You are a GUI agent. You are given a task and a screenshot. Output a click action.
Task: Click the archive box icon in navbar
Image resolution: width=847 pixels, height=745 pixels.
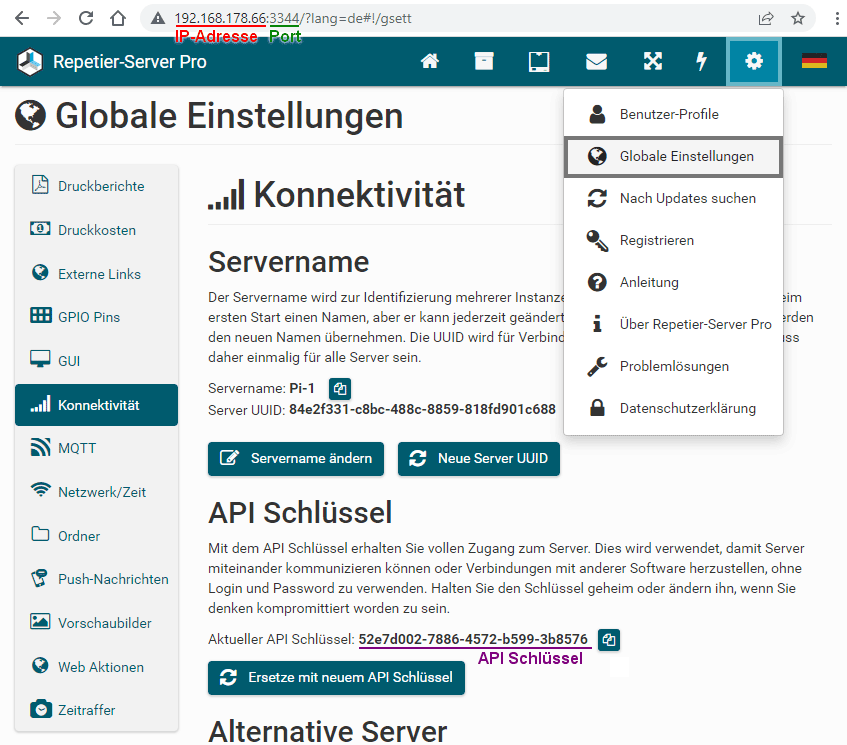[x=484, y=62]
